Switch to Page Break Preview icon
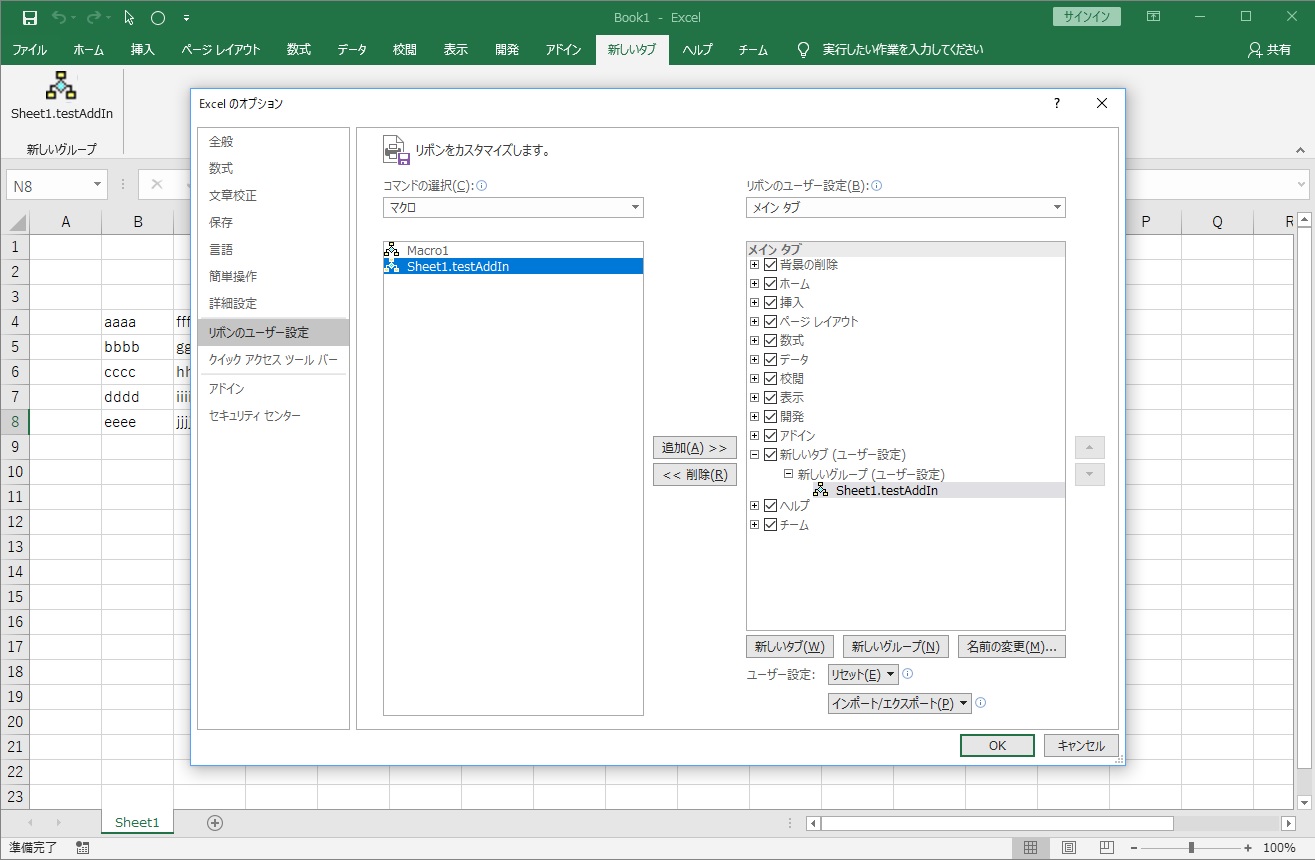Screen dimensions: 1315x860 (x=1108, y=848)
